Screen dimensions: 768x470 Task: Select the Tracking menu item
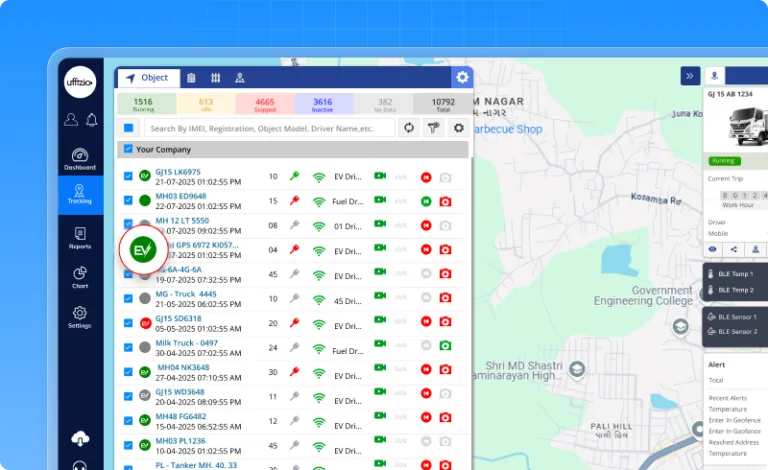coord(80,194)
